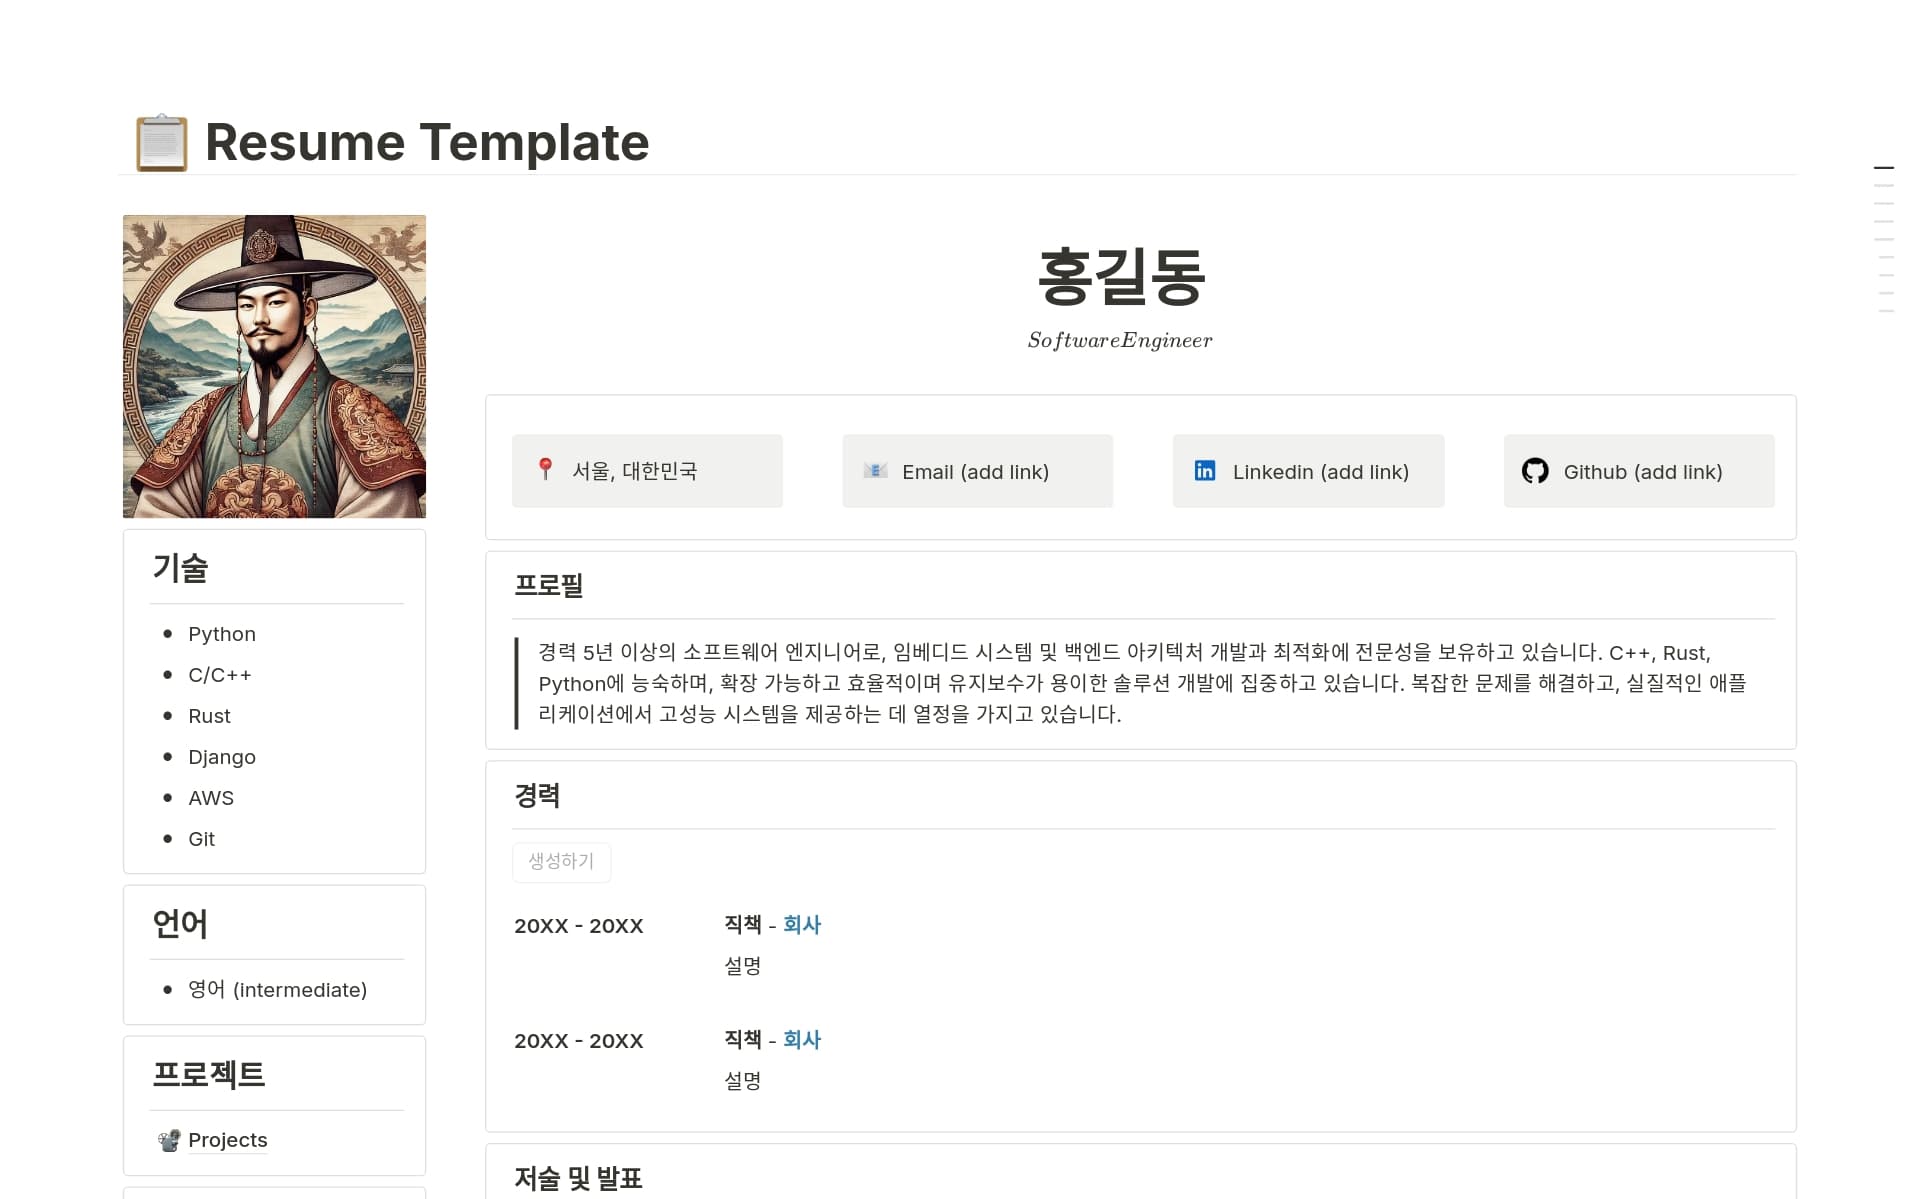Click the second 직책 position label
Screen dimensions: 1920x1199
click(x=743, y=1040)
